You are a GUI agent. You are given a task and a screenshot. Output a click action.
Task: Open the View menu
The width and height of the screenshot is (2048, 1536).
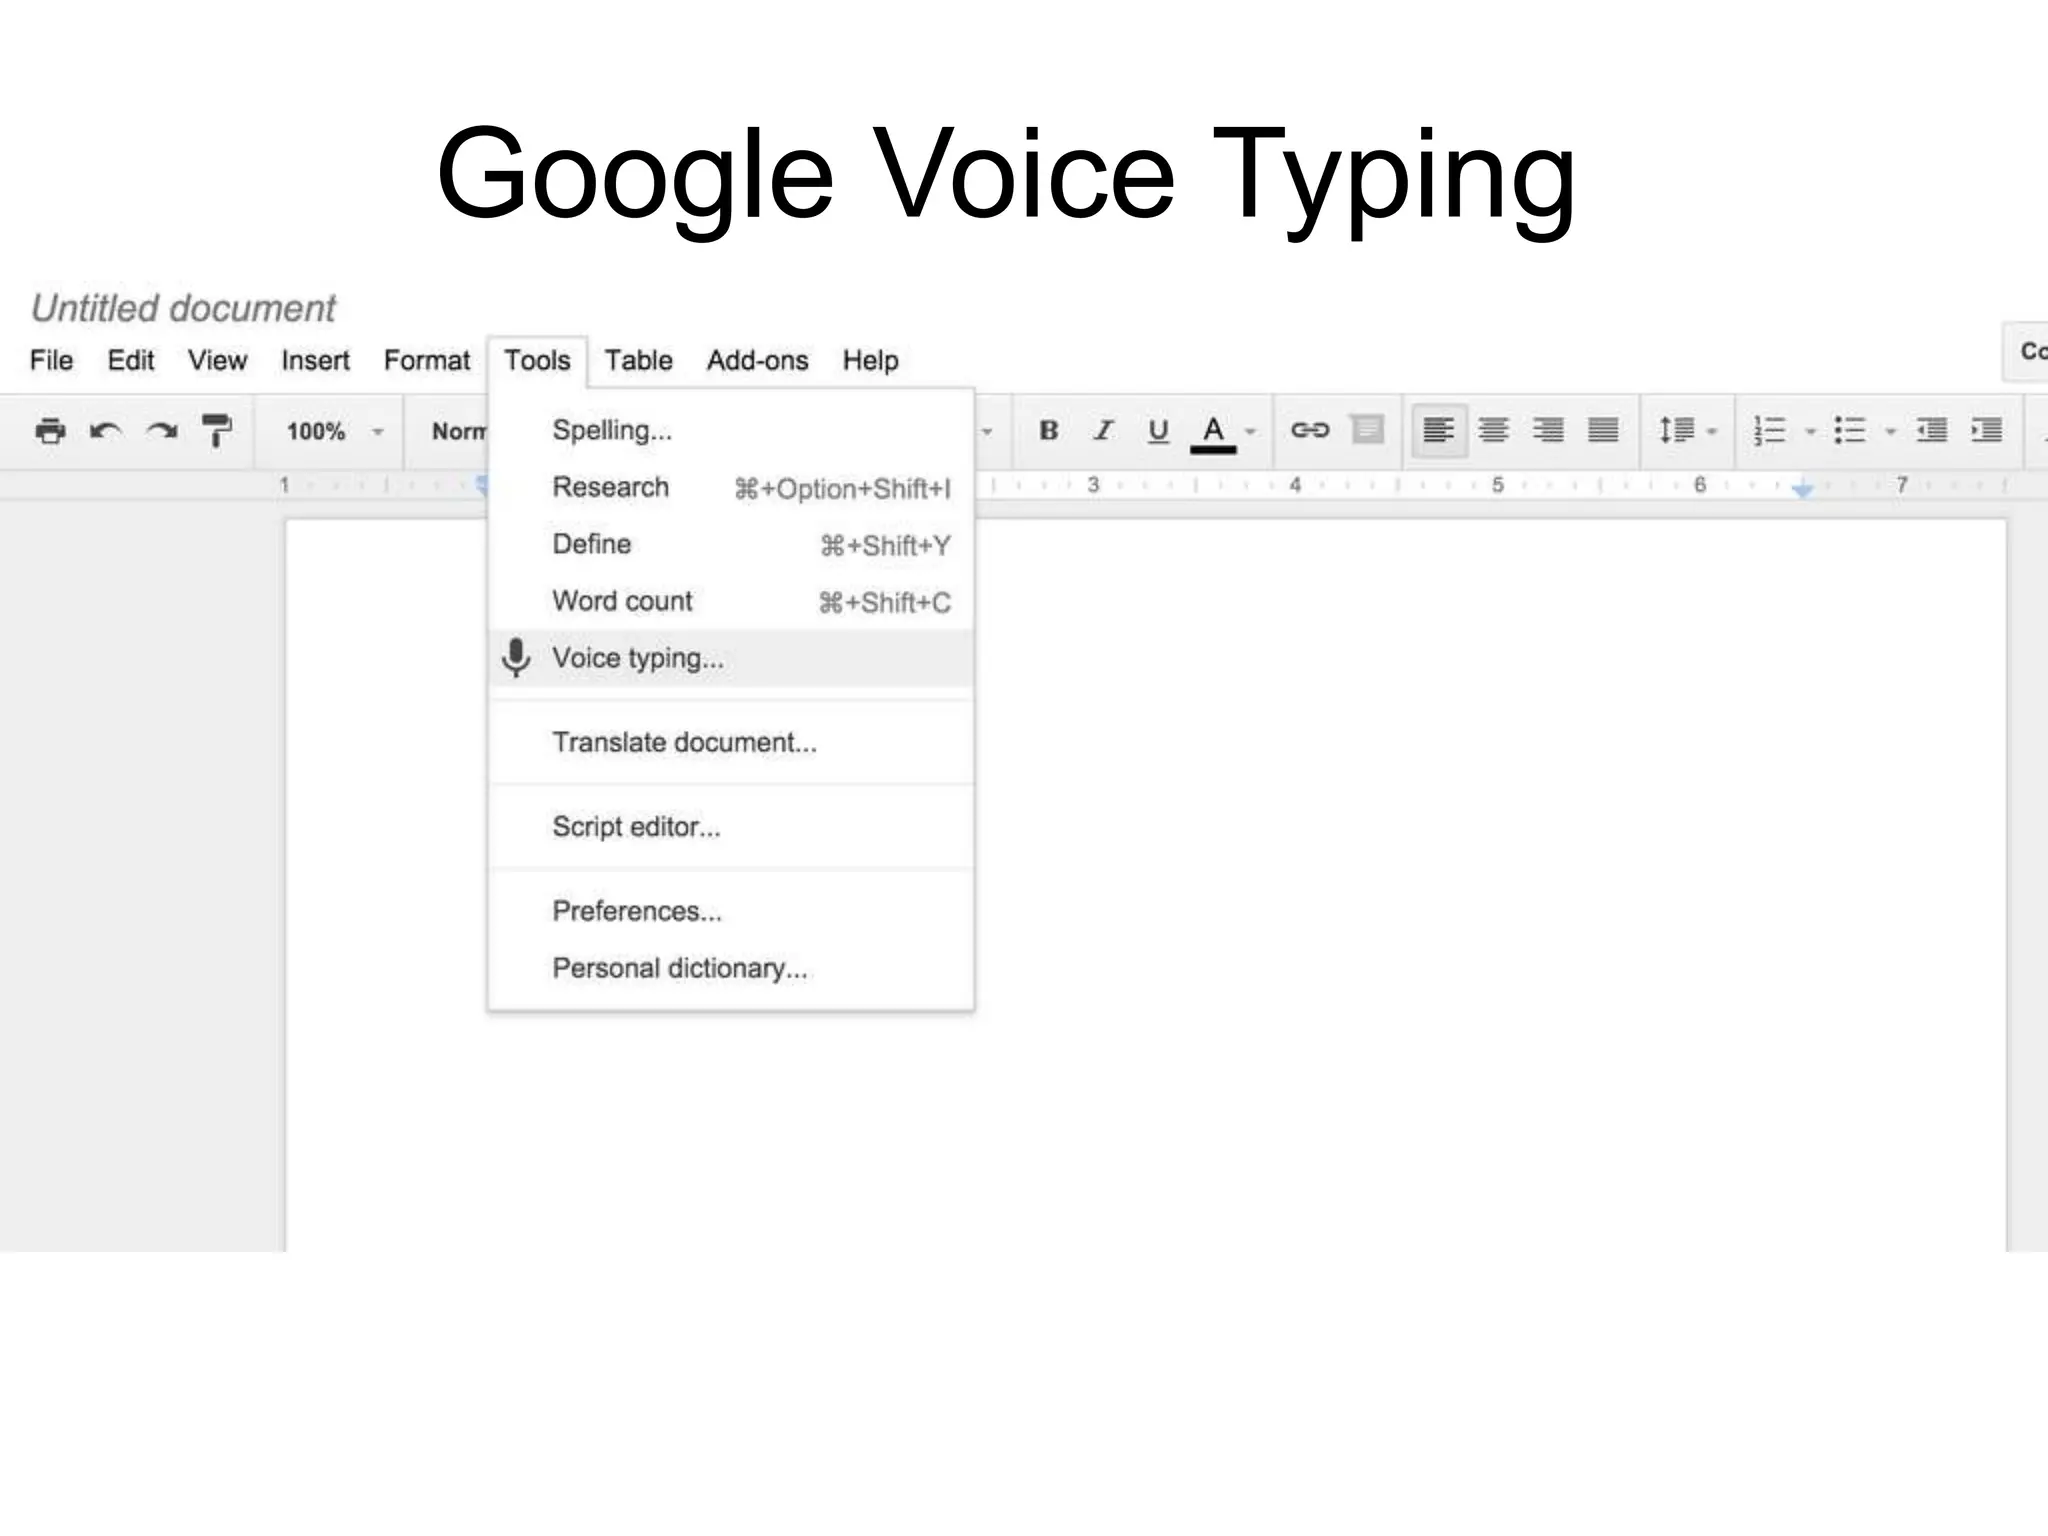(217, 360)
